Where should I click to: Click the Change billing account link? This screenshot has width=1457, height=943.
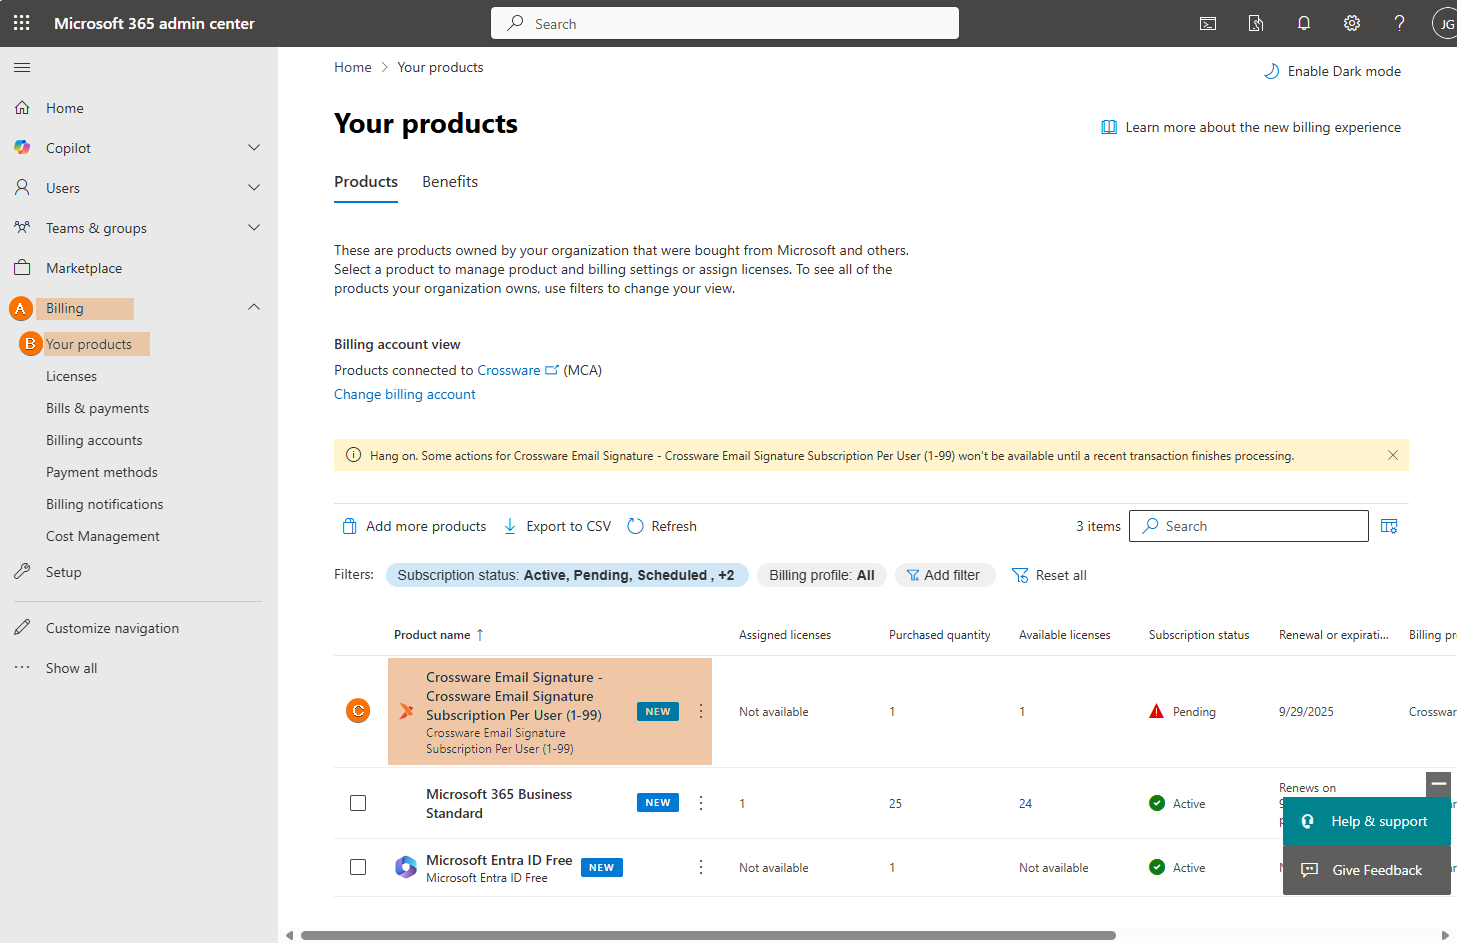(404, 394)
